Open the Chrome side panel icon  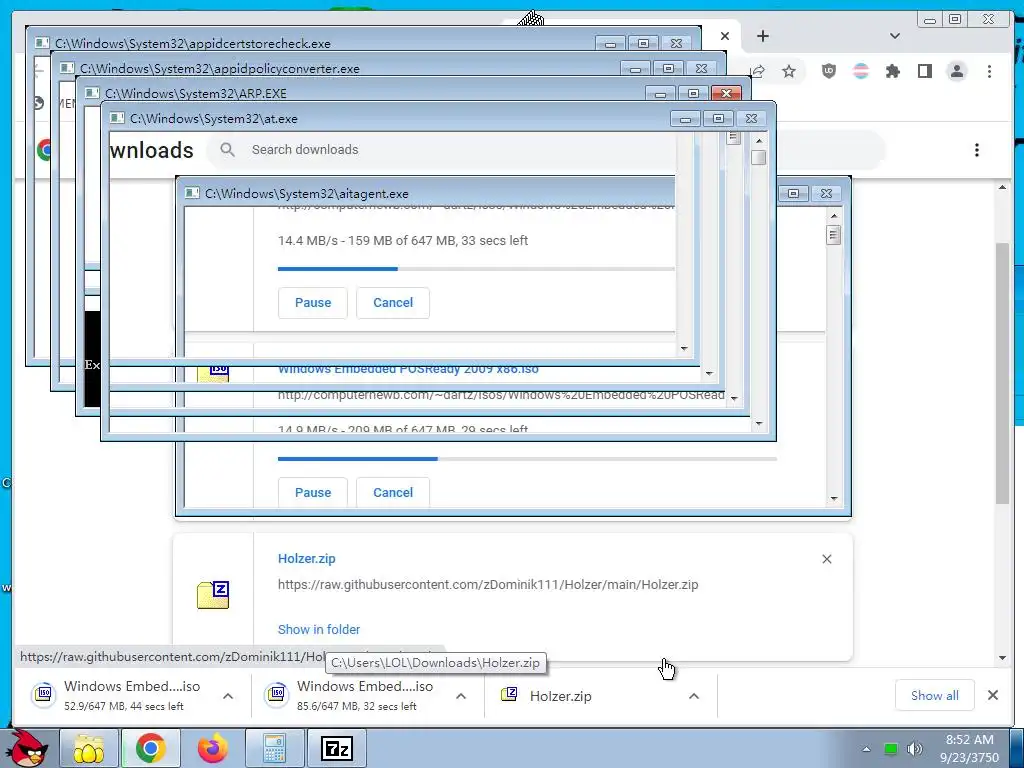pyautogui.click(x=925, y=71)
